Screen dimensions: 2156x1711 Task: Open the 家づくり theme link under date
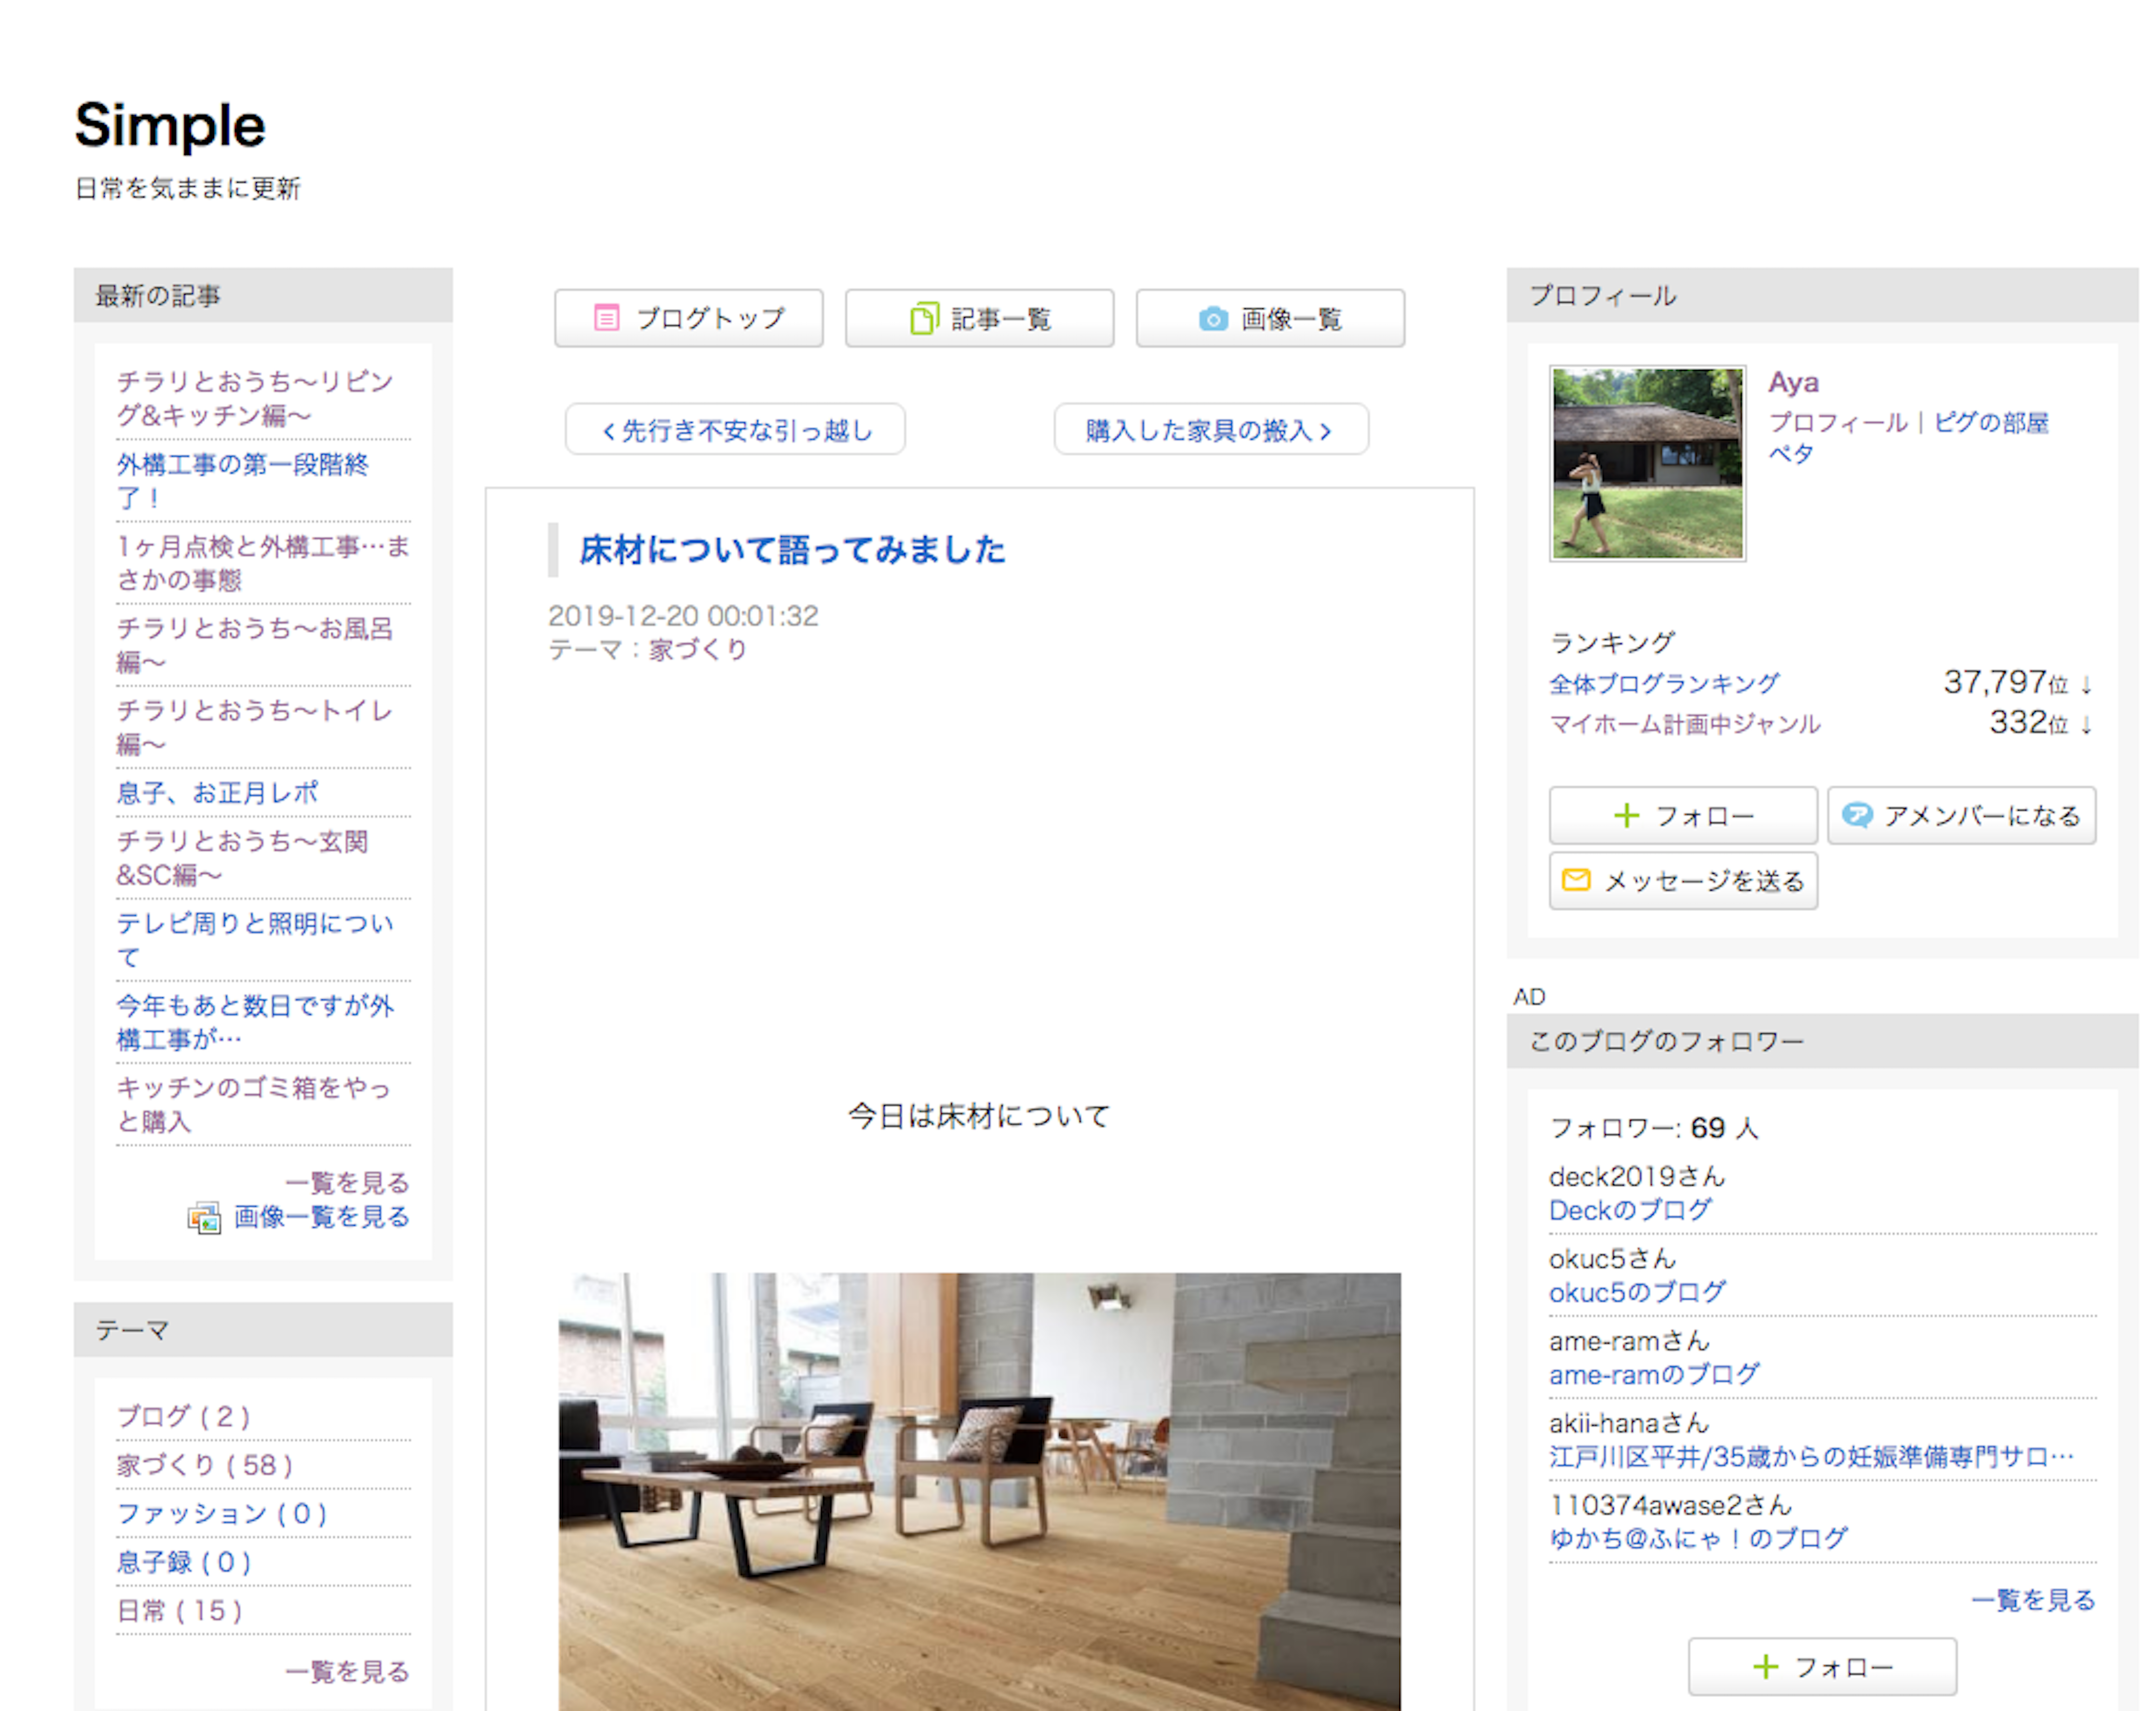point(698,650)
